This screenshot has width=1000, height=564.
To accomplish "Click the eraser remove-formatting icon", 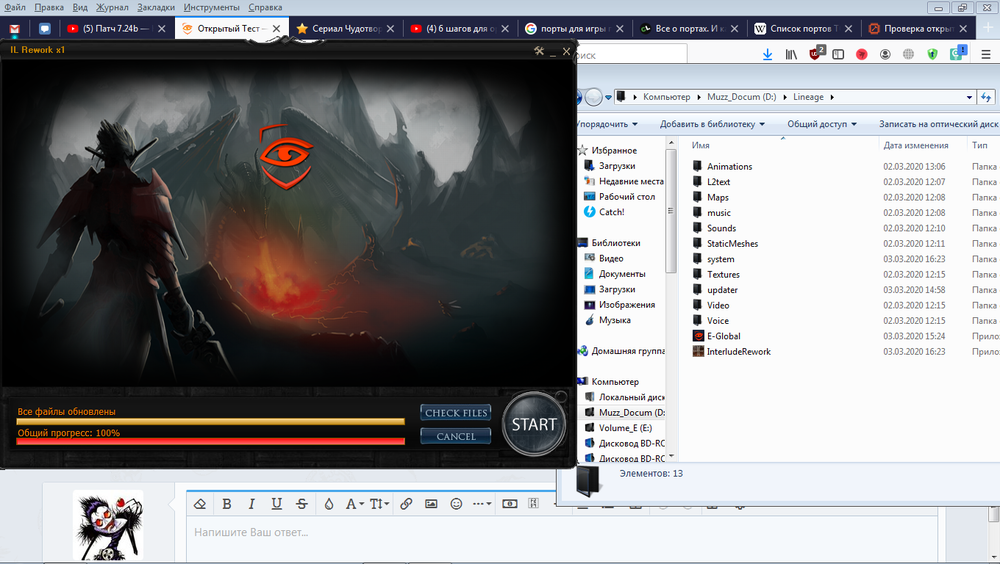I will point(199,504).
